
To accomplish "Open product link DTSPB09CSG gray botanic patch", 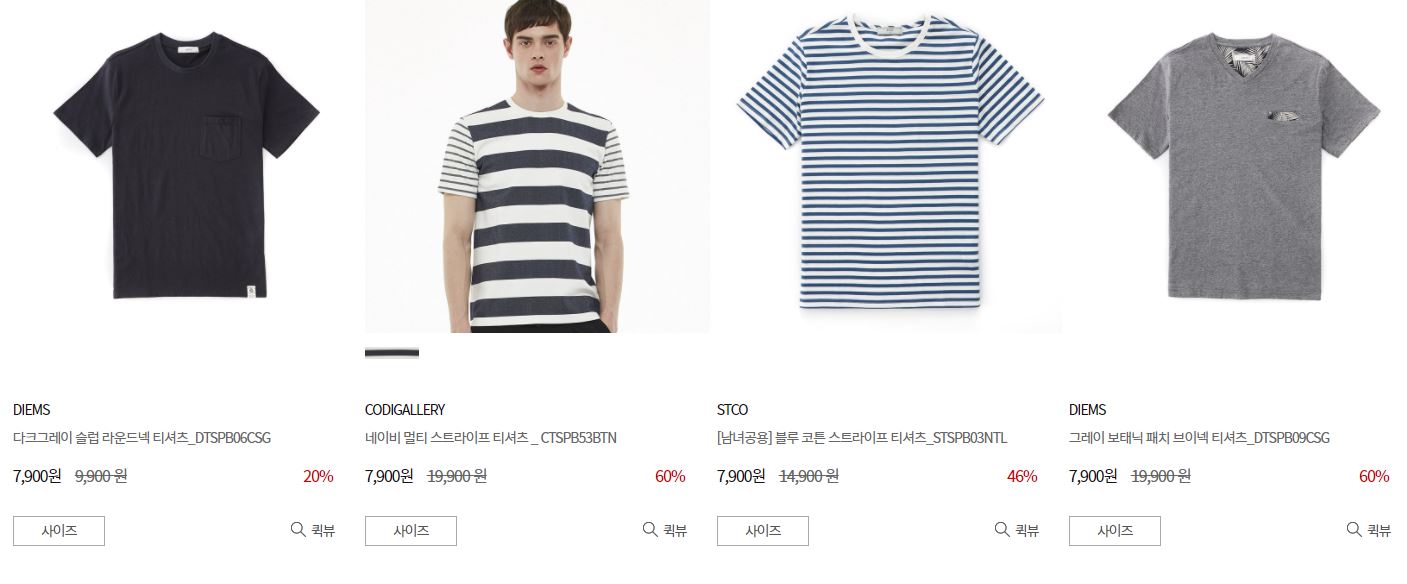I will click(x=1199, y=438).
